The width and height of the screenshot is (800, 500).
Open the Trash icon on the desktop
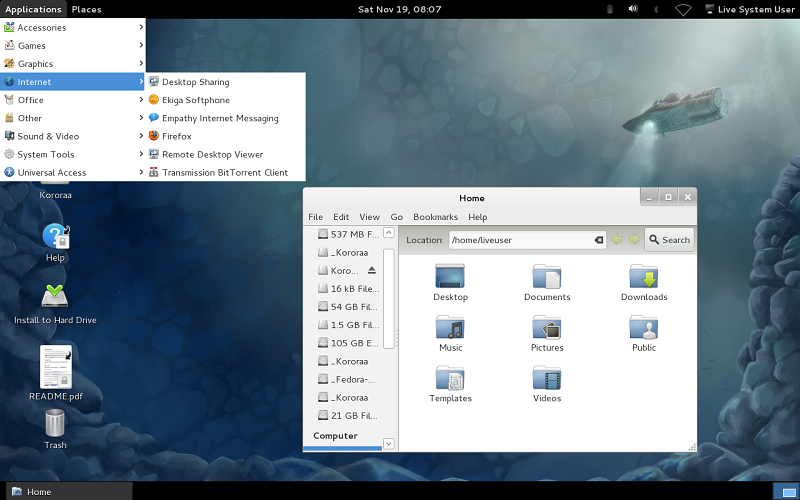(x=55, y=424)
